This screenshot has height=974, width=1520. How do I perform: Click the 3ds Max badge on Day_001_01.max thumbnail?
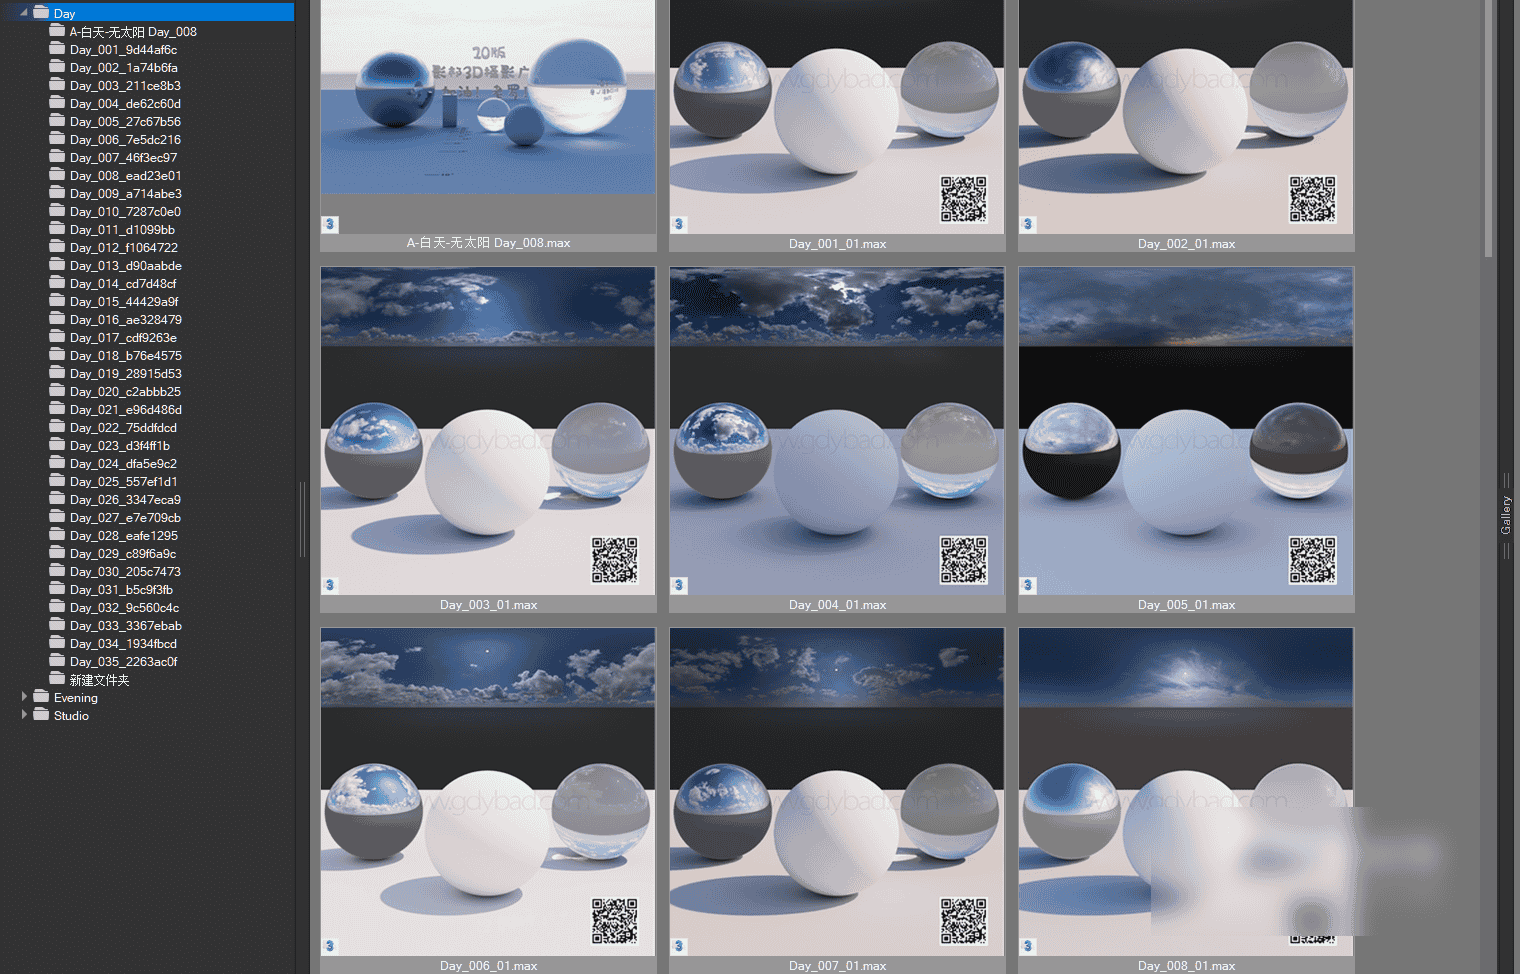(678, 224)
